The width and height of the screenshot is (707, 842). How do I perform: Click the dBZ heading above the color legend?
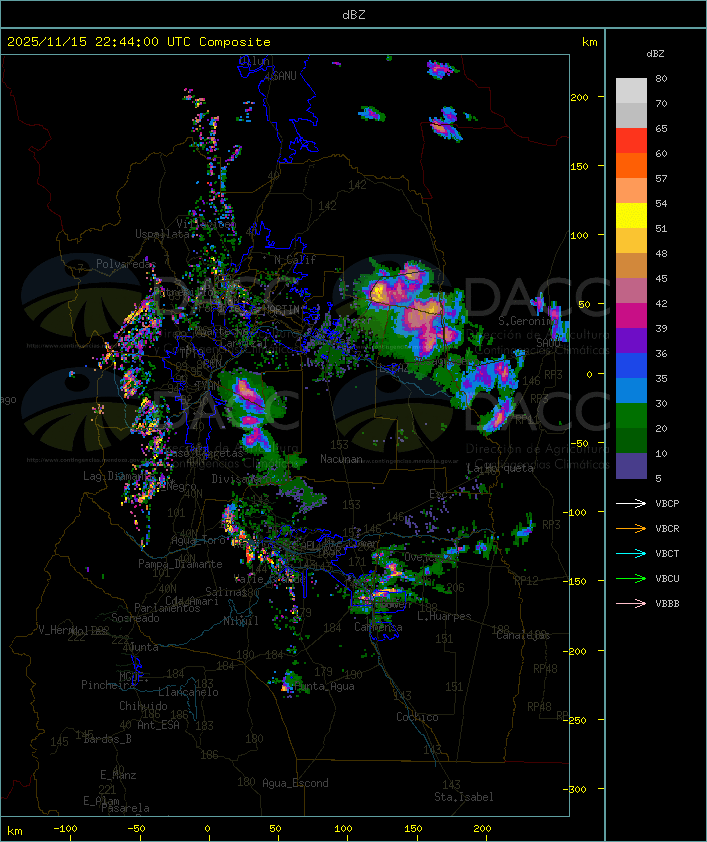coord(655,54)
